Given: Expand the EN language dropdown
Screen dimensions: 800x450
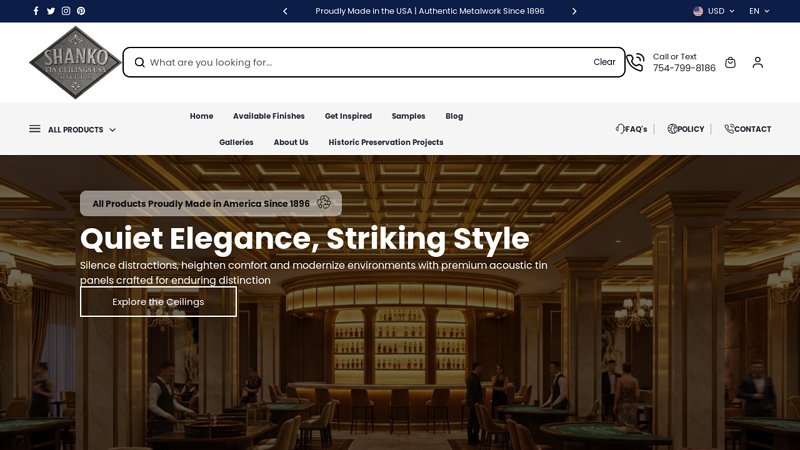Looking at the screenshot, I should click(760, 11).
